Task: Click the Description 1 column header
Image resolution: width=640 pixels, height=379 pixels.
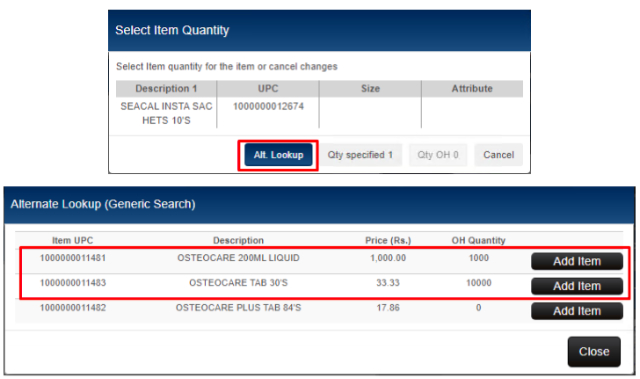Action: tap(166, 89)
